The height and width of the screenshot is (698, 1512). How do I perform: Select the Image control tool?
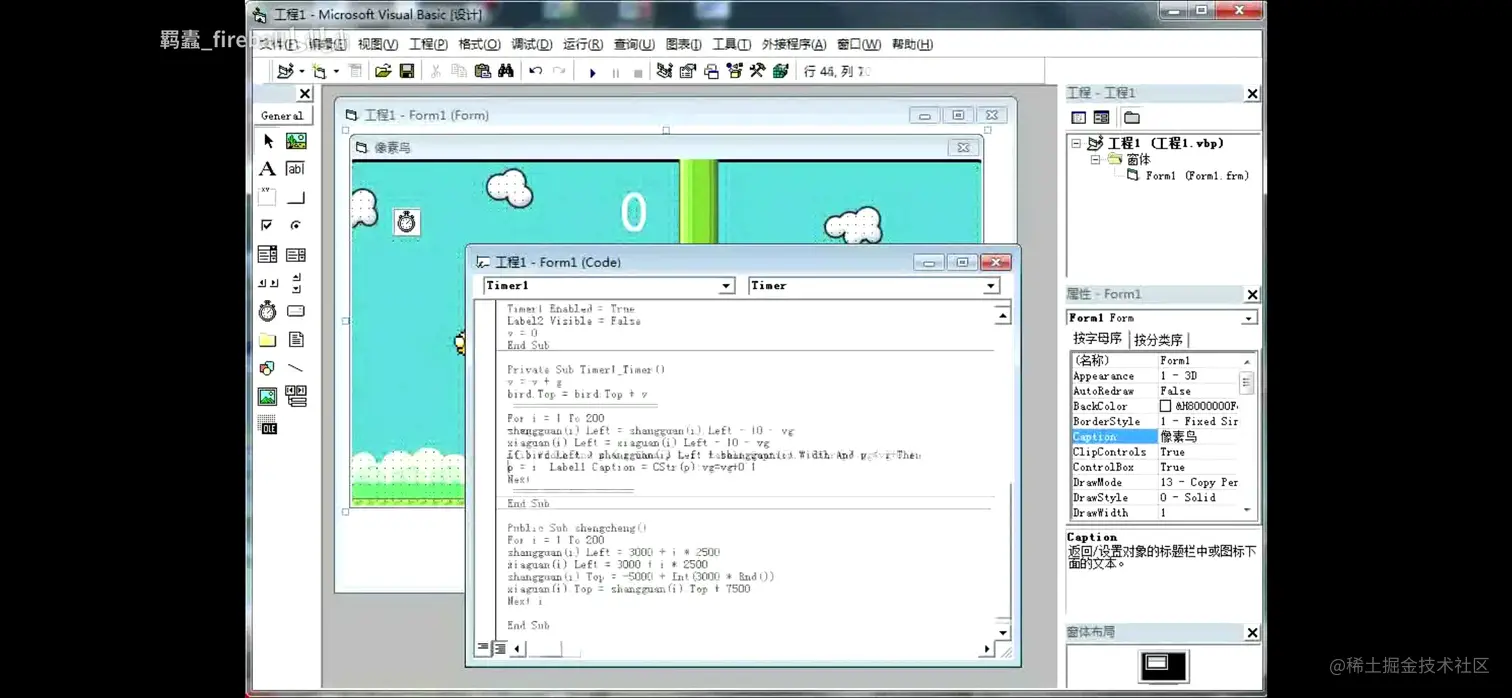[268, 397]
